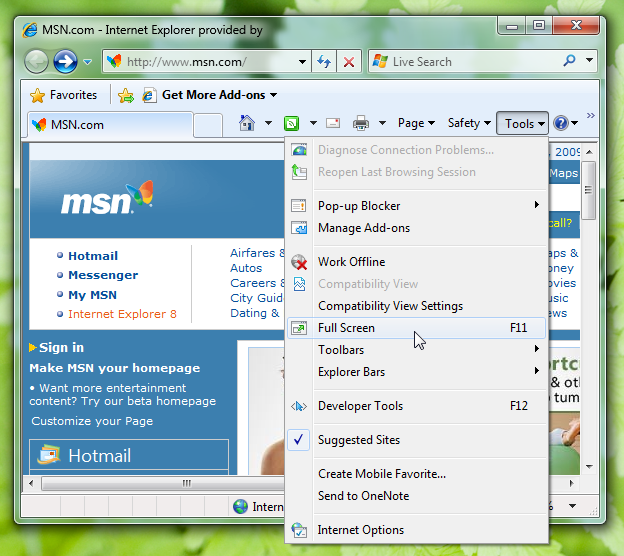The height and width of the screenshot is (556, 624).
Task: Open the Favorites star button
Action: click(63, 95)
